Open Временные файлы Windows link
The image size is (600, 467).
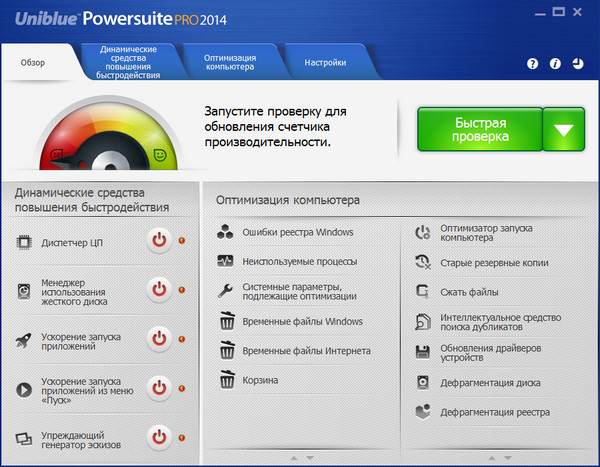[x=302, y=321]
